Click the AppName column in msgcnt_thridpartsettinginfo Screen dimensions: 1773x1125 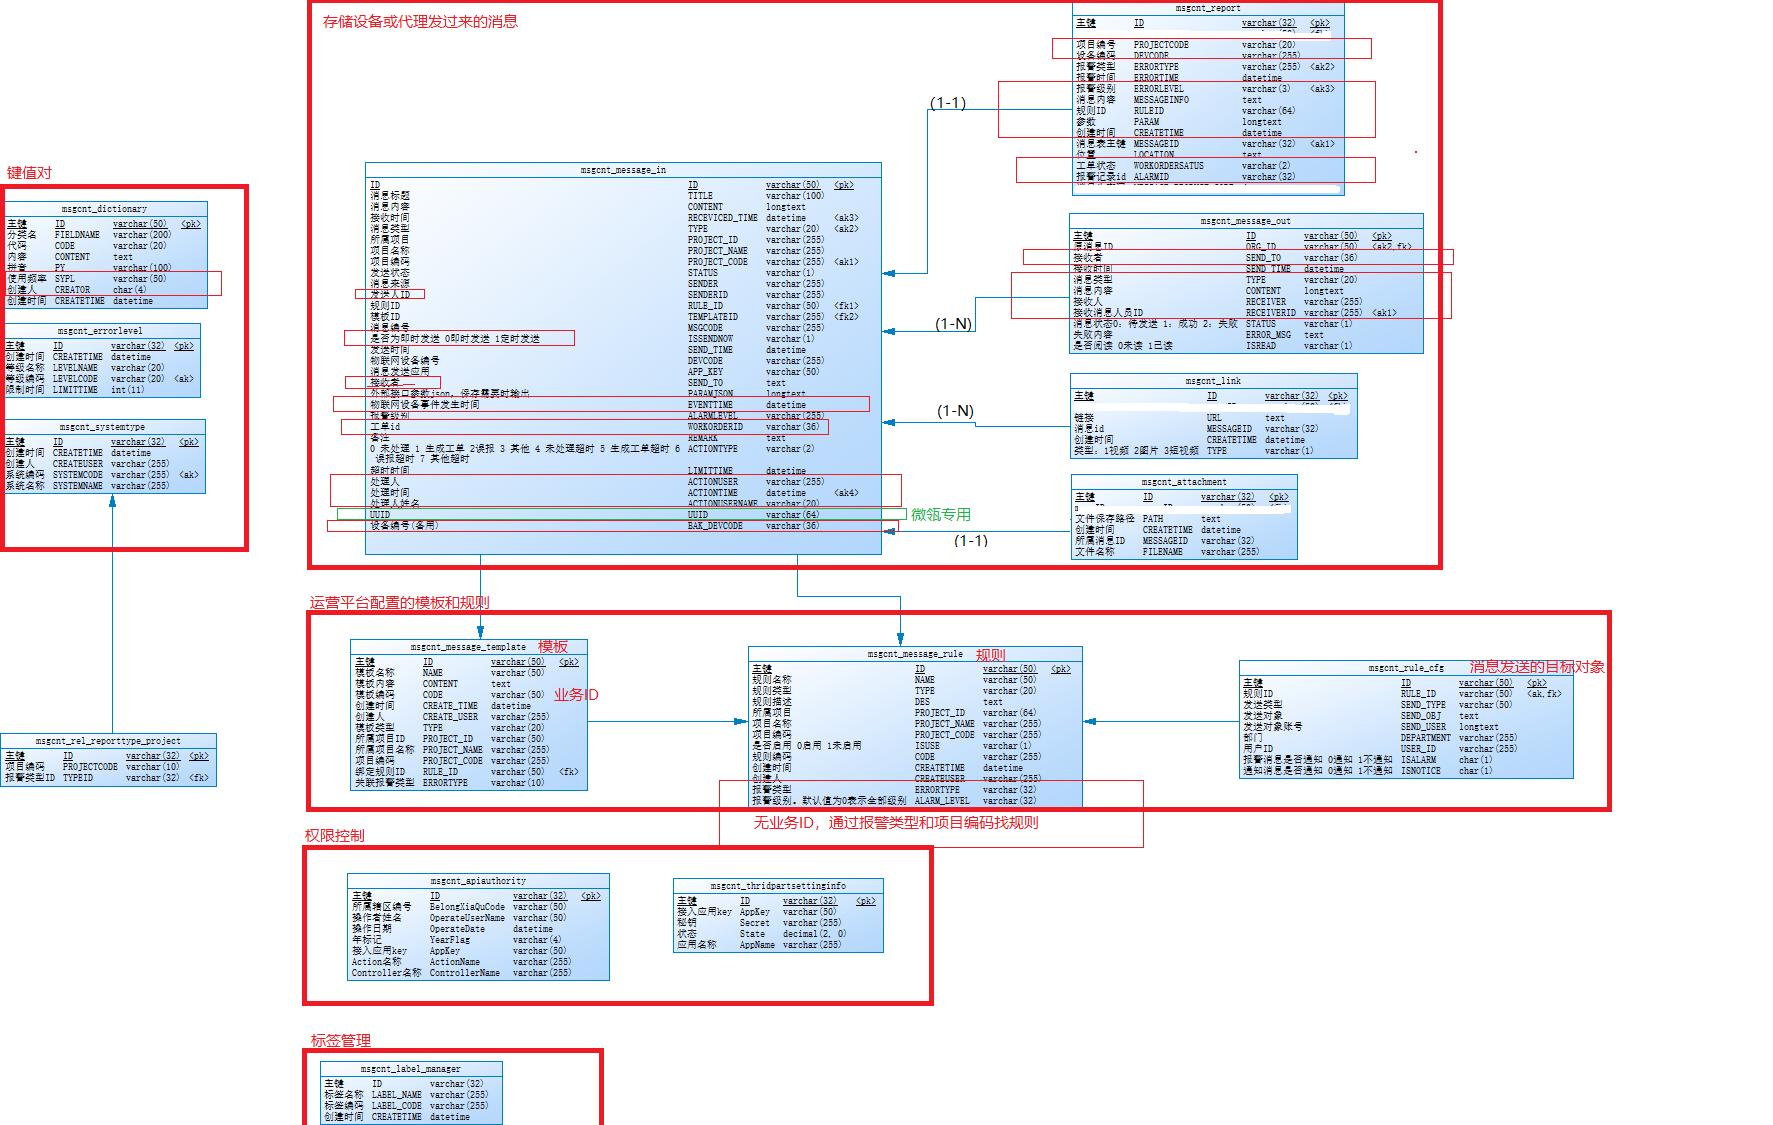coord(757,945)
